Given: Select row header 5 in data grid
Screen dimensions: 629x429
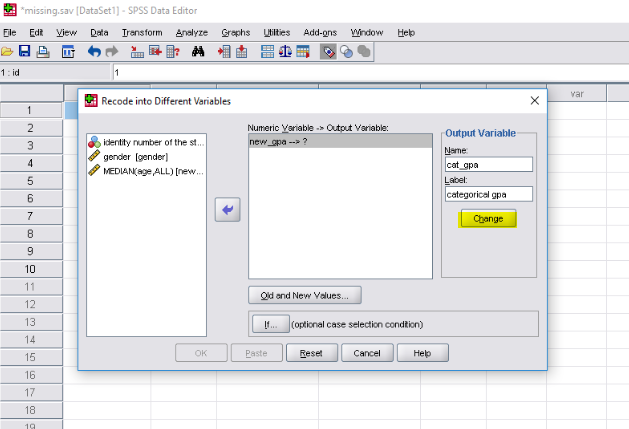Looking at the screenshot, I should click(x=31, y=181).
